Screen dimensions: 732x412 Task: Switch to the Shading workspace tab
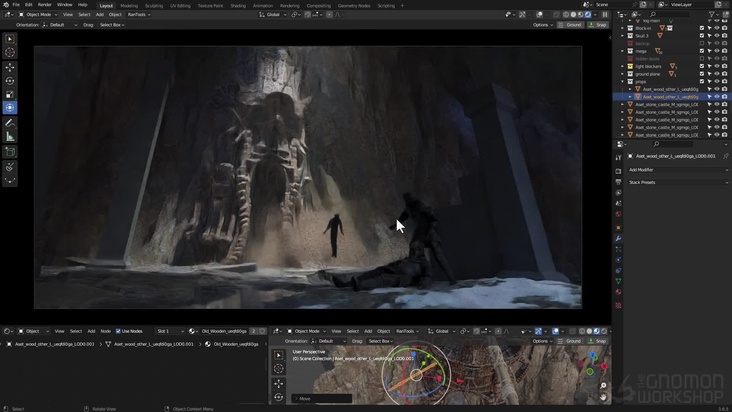point(238,6)
